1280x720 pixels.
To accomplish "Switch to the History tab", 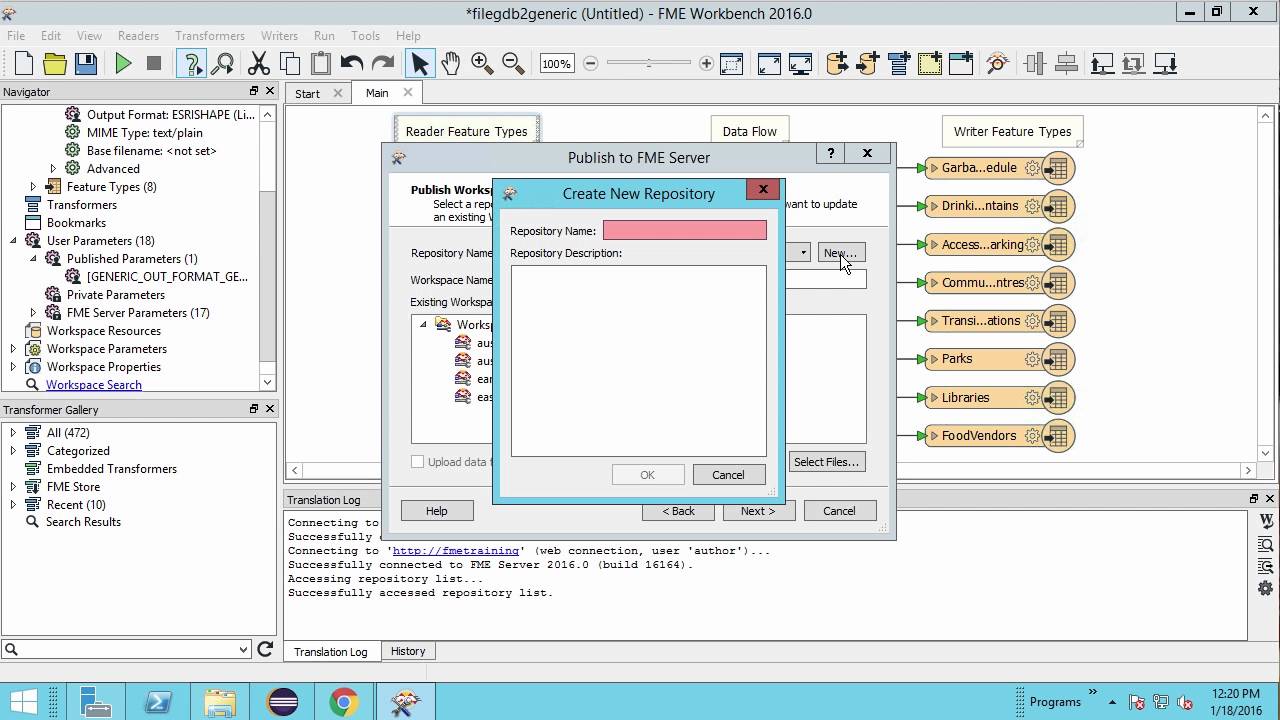I will pyautogui.click(x=408, y=651).
